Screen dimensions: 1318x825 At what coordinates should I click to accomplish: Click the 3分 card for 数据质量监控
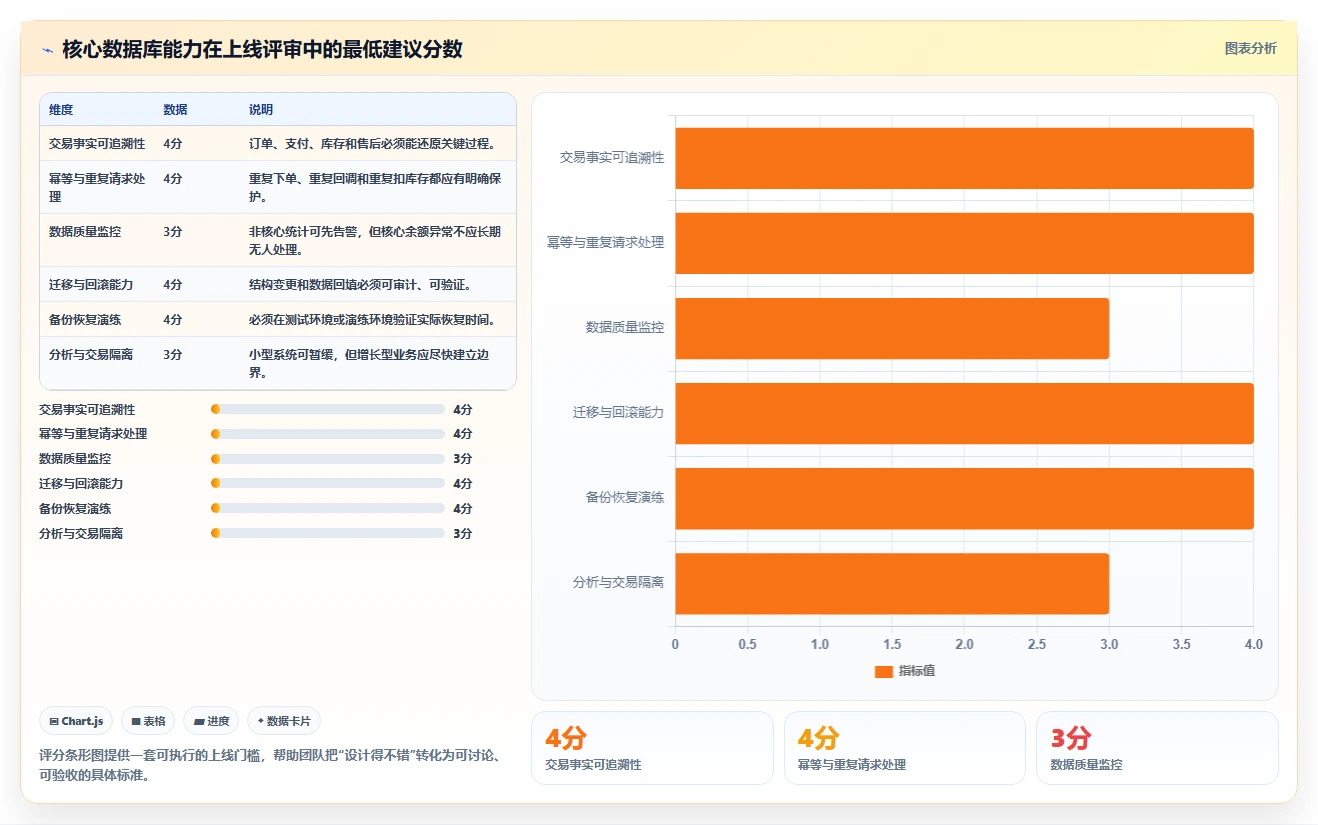coord(1157,748)
